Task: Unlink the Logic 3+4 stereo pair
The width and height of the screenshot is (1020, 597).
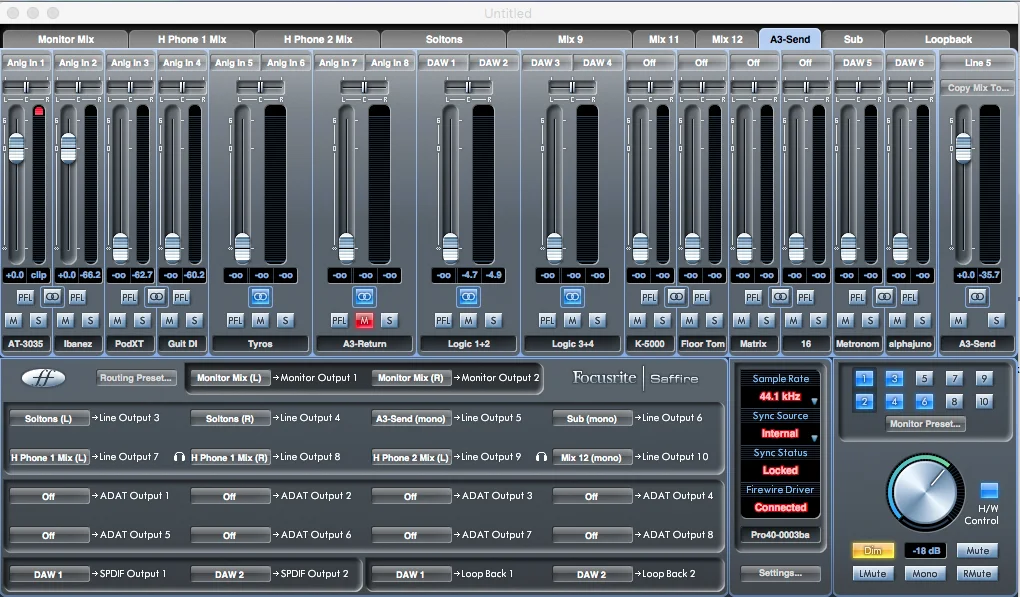Action: click(x=572, y=297)
